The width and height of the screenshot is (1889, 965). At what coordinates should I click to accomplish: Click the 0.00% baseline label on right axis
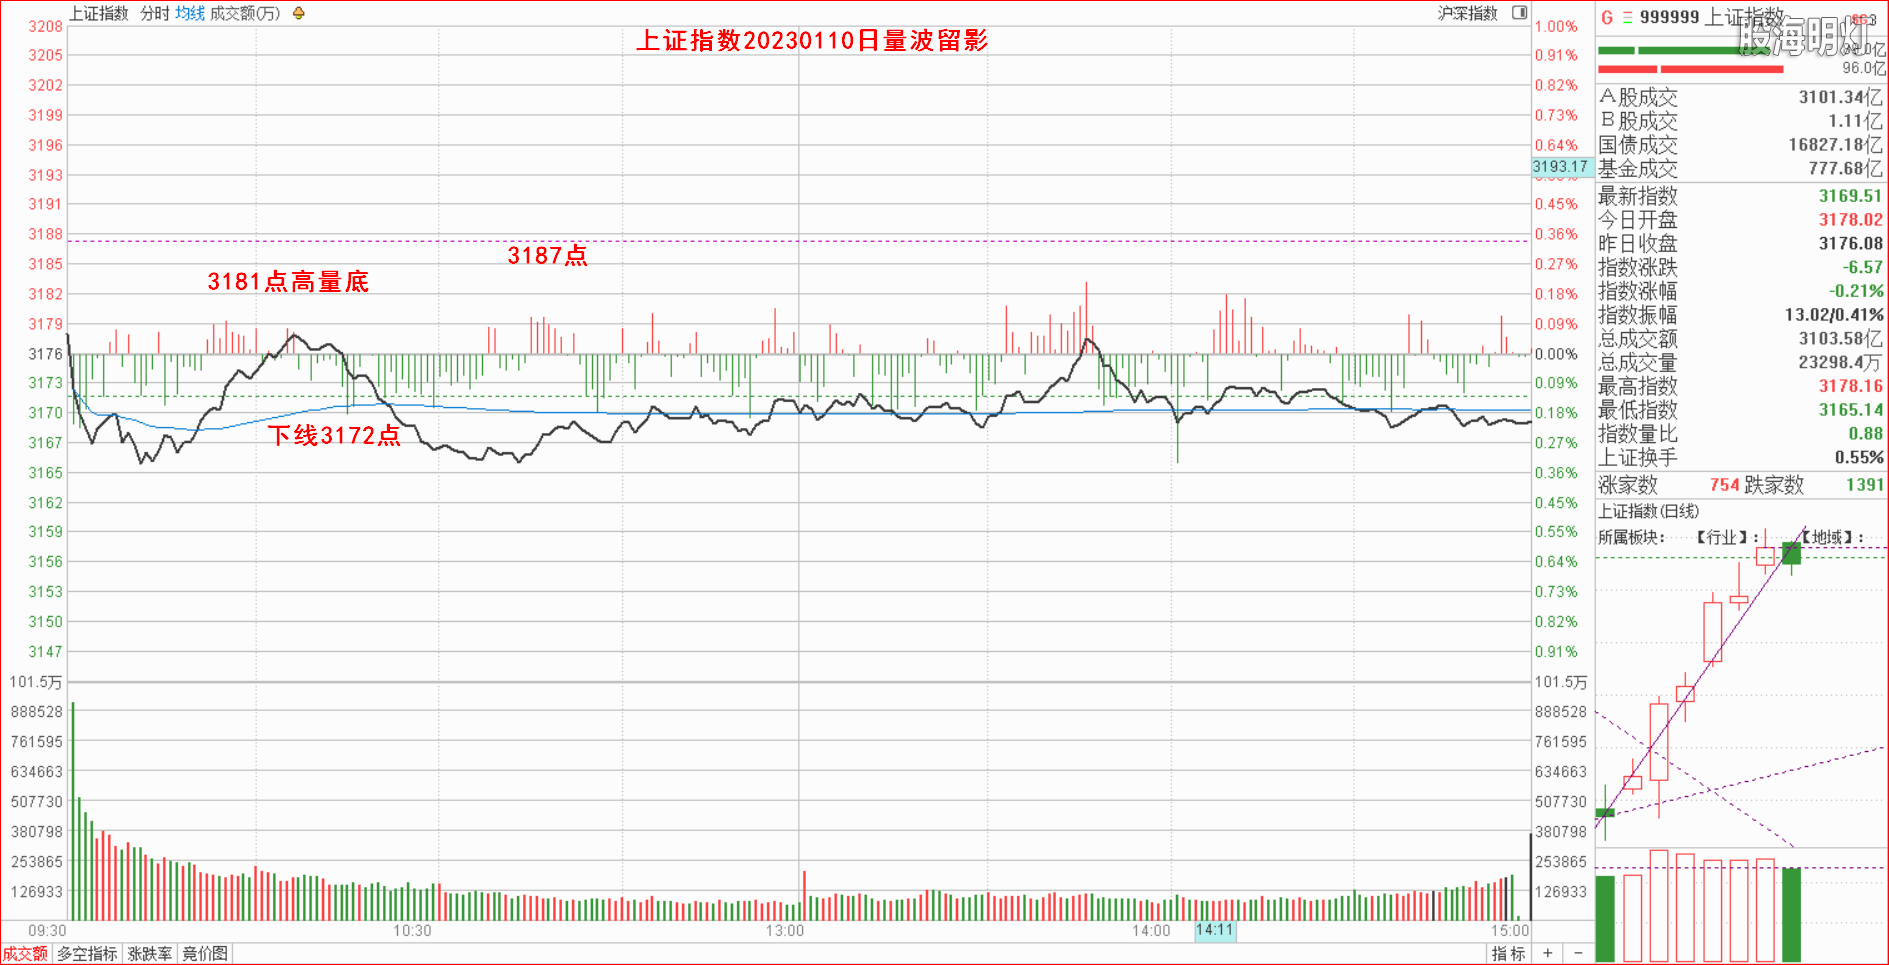[x=1557, y=354]
